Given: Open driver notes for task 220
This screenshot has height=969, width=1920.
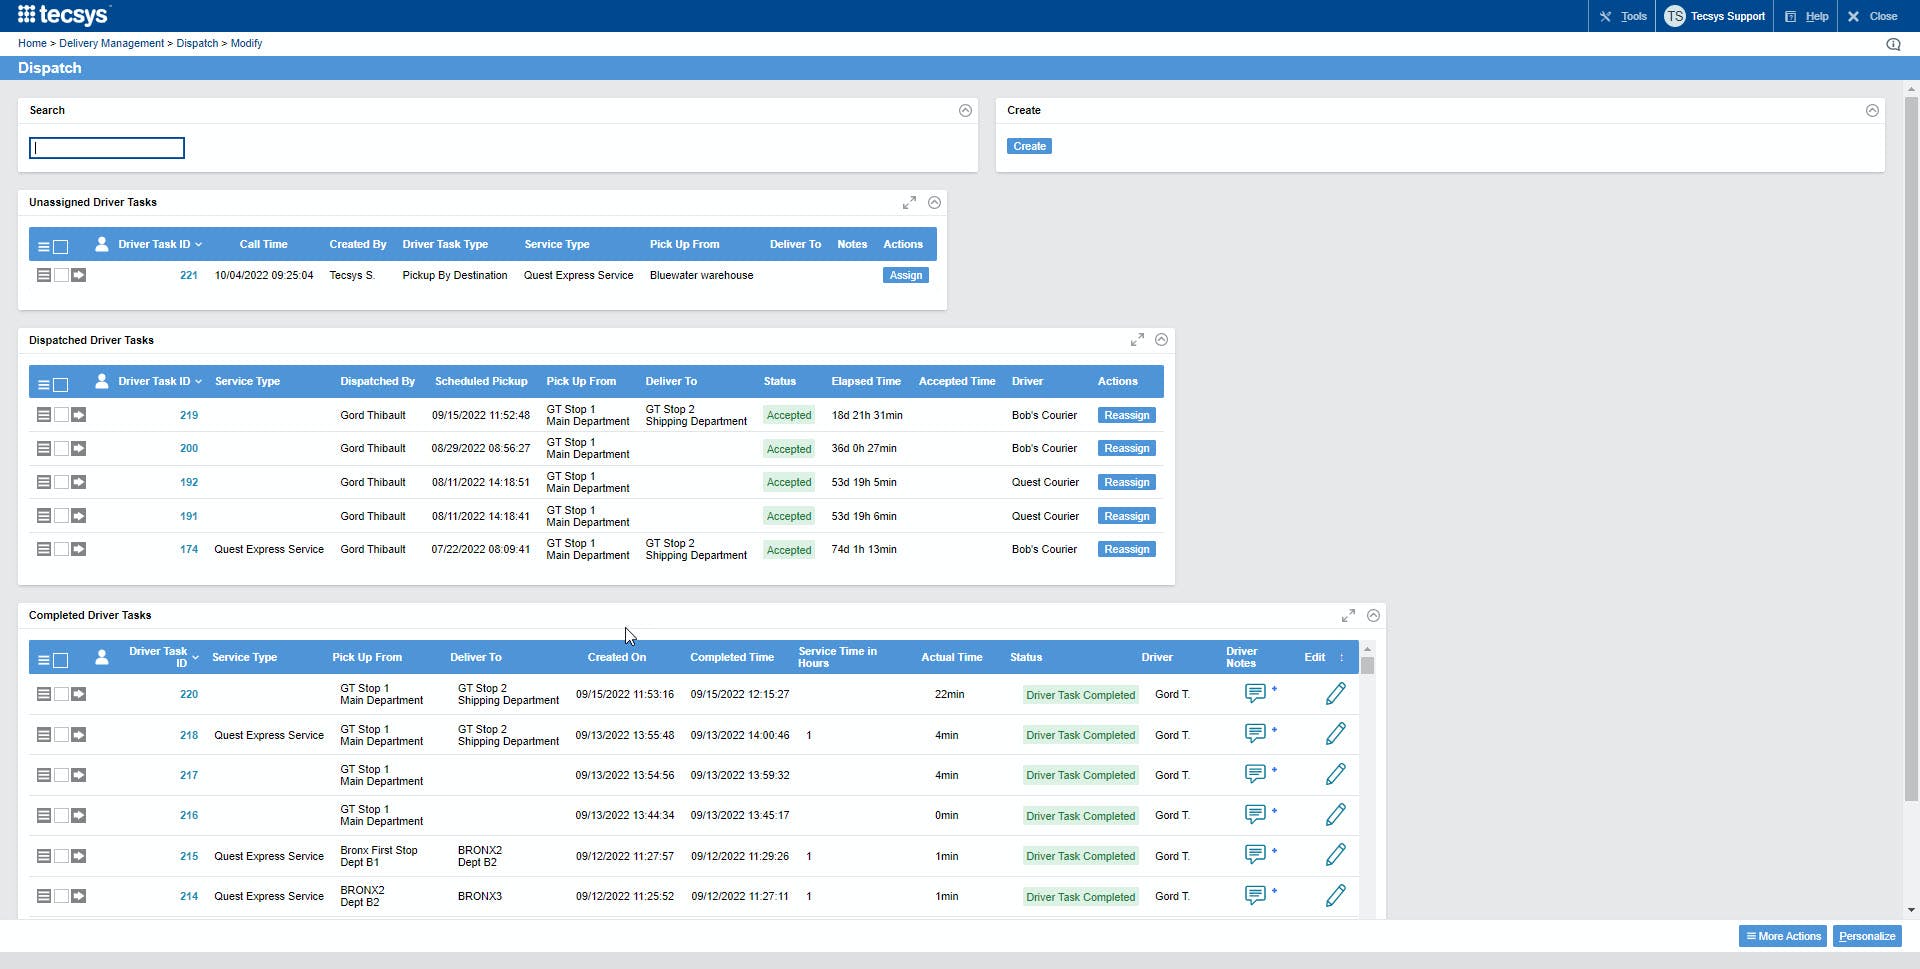Looking at the screenshot, I should pyautogui.click(x=1255, y=693).
